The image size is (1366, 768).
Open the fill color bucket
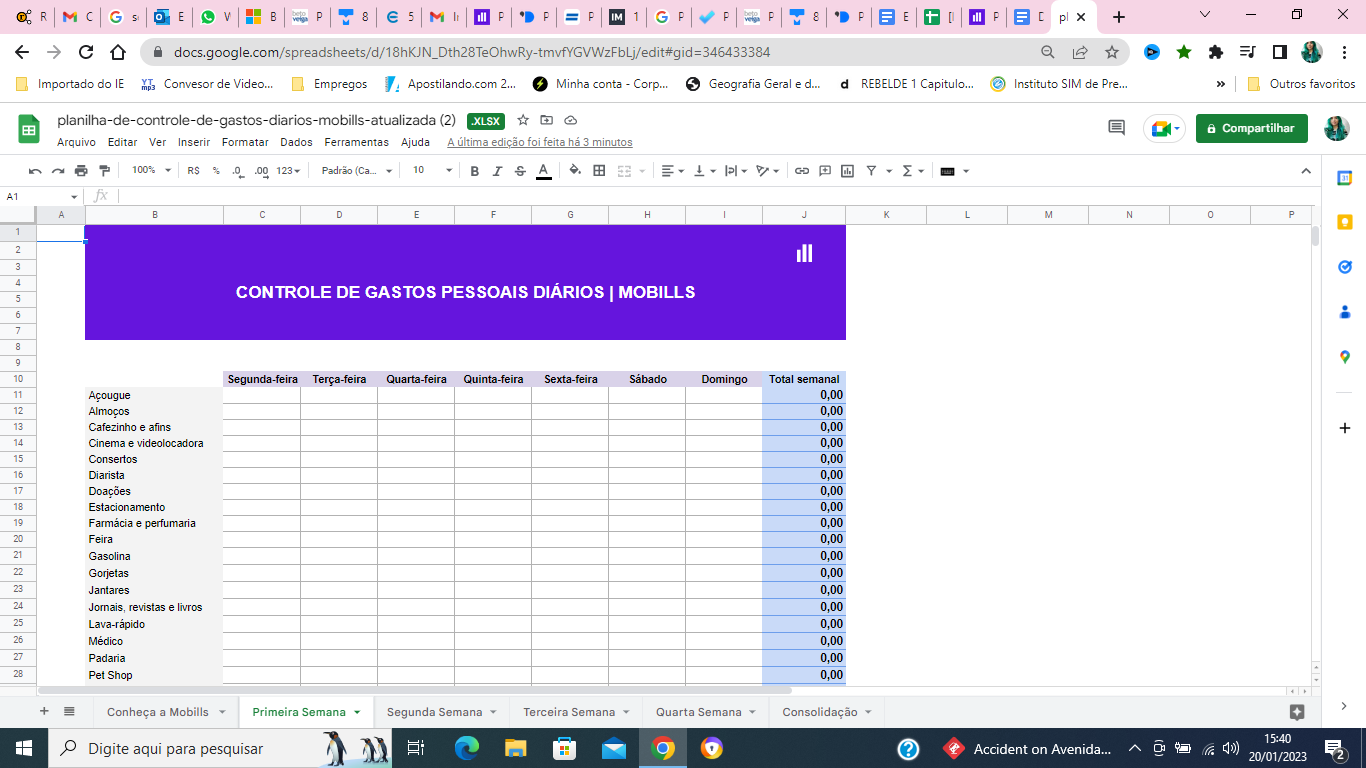click(x=575, y=171)
